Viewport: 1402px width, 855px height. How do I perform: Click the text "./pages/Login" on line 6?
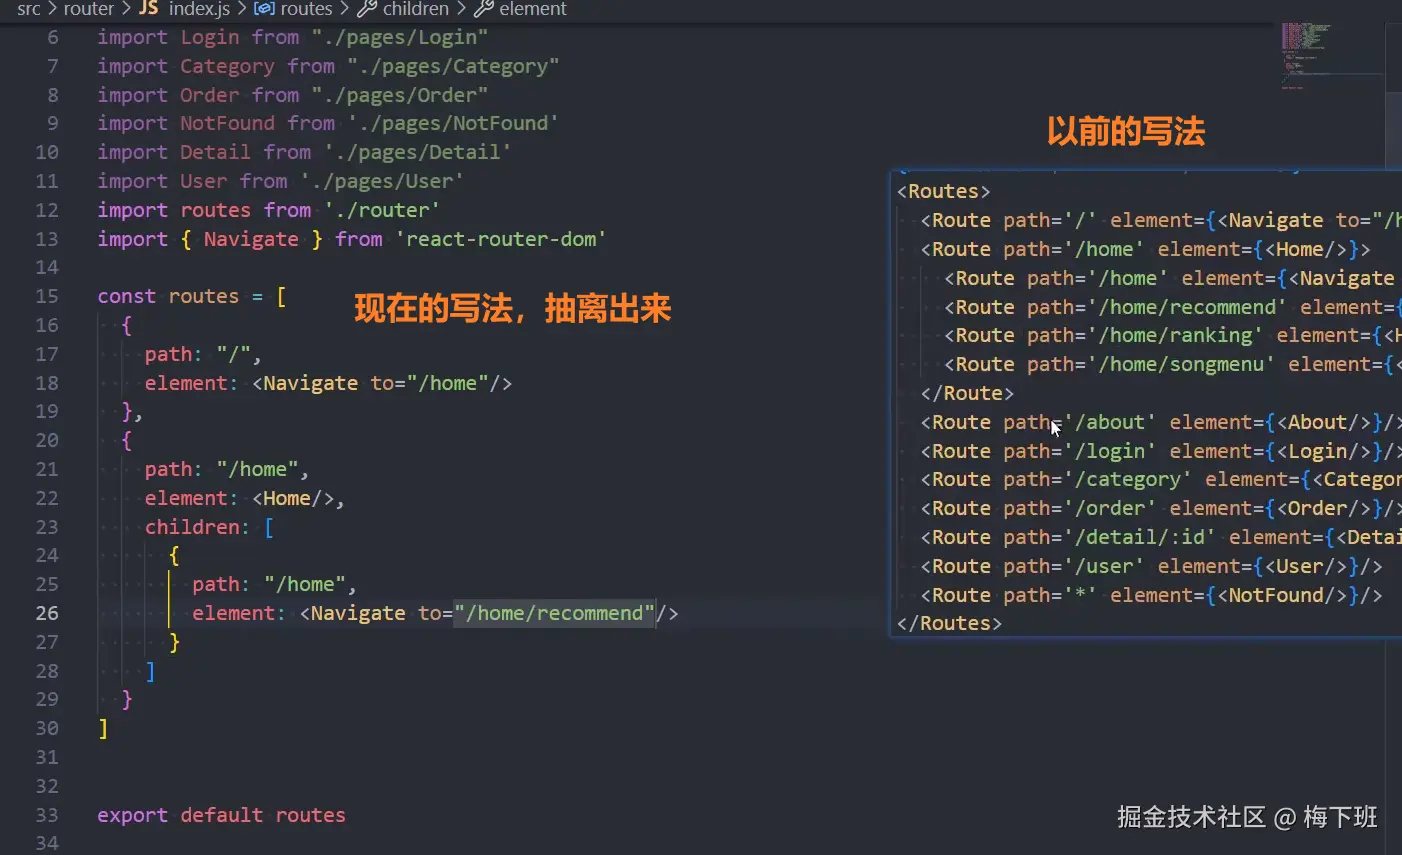click(x=400, y=37)
